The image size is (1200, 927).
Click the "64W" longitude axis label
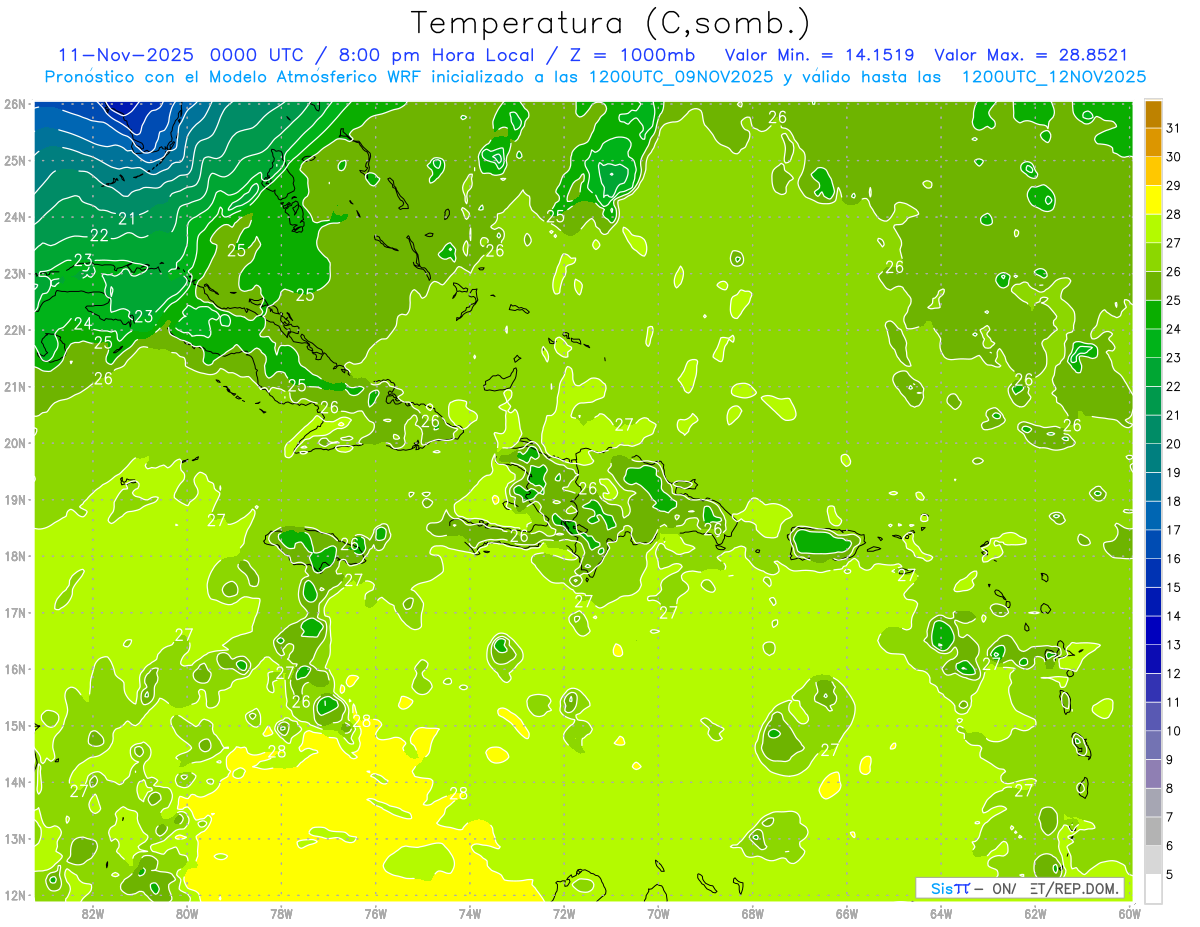click(x=941, y=913)
